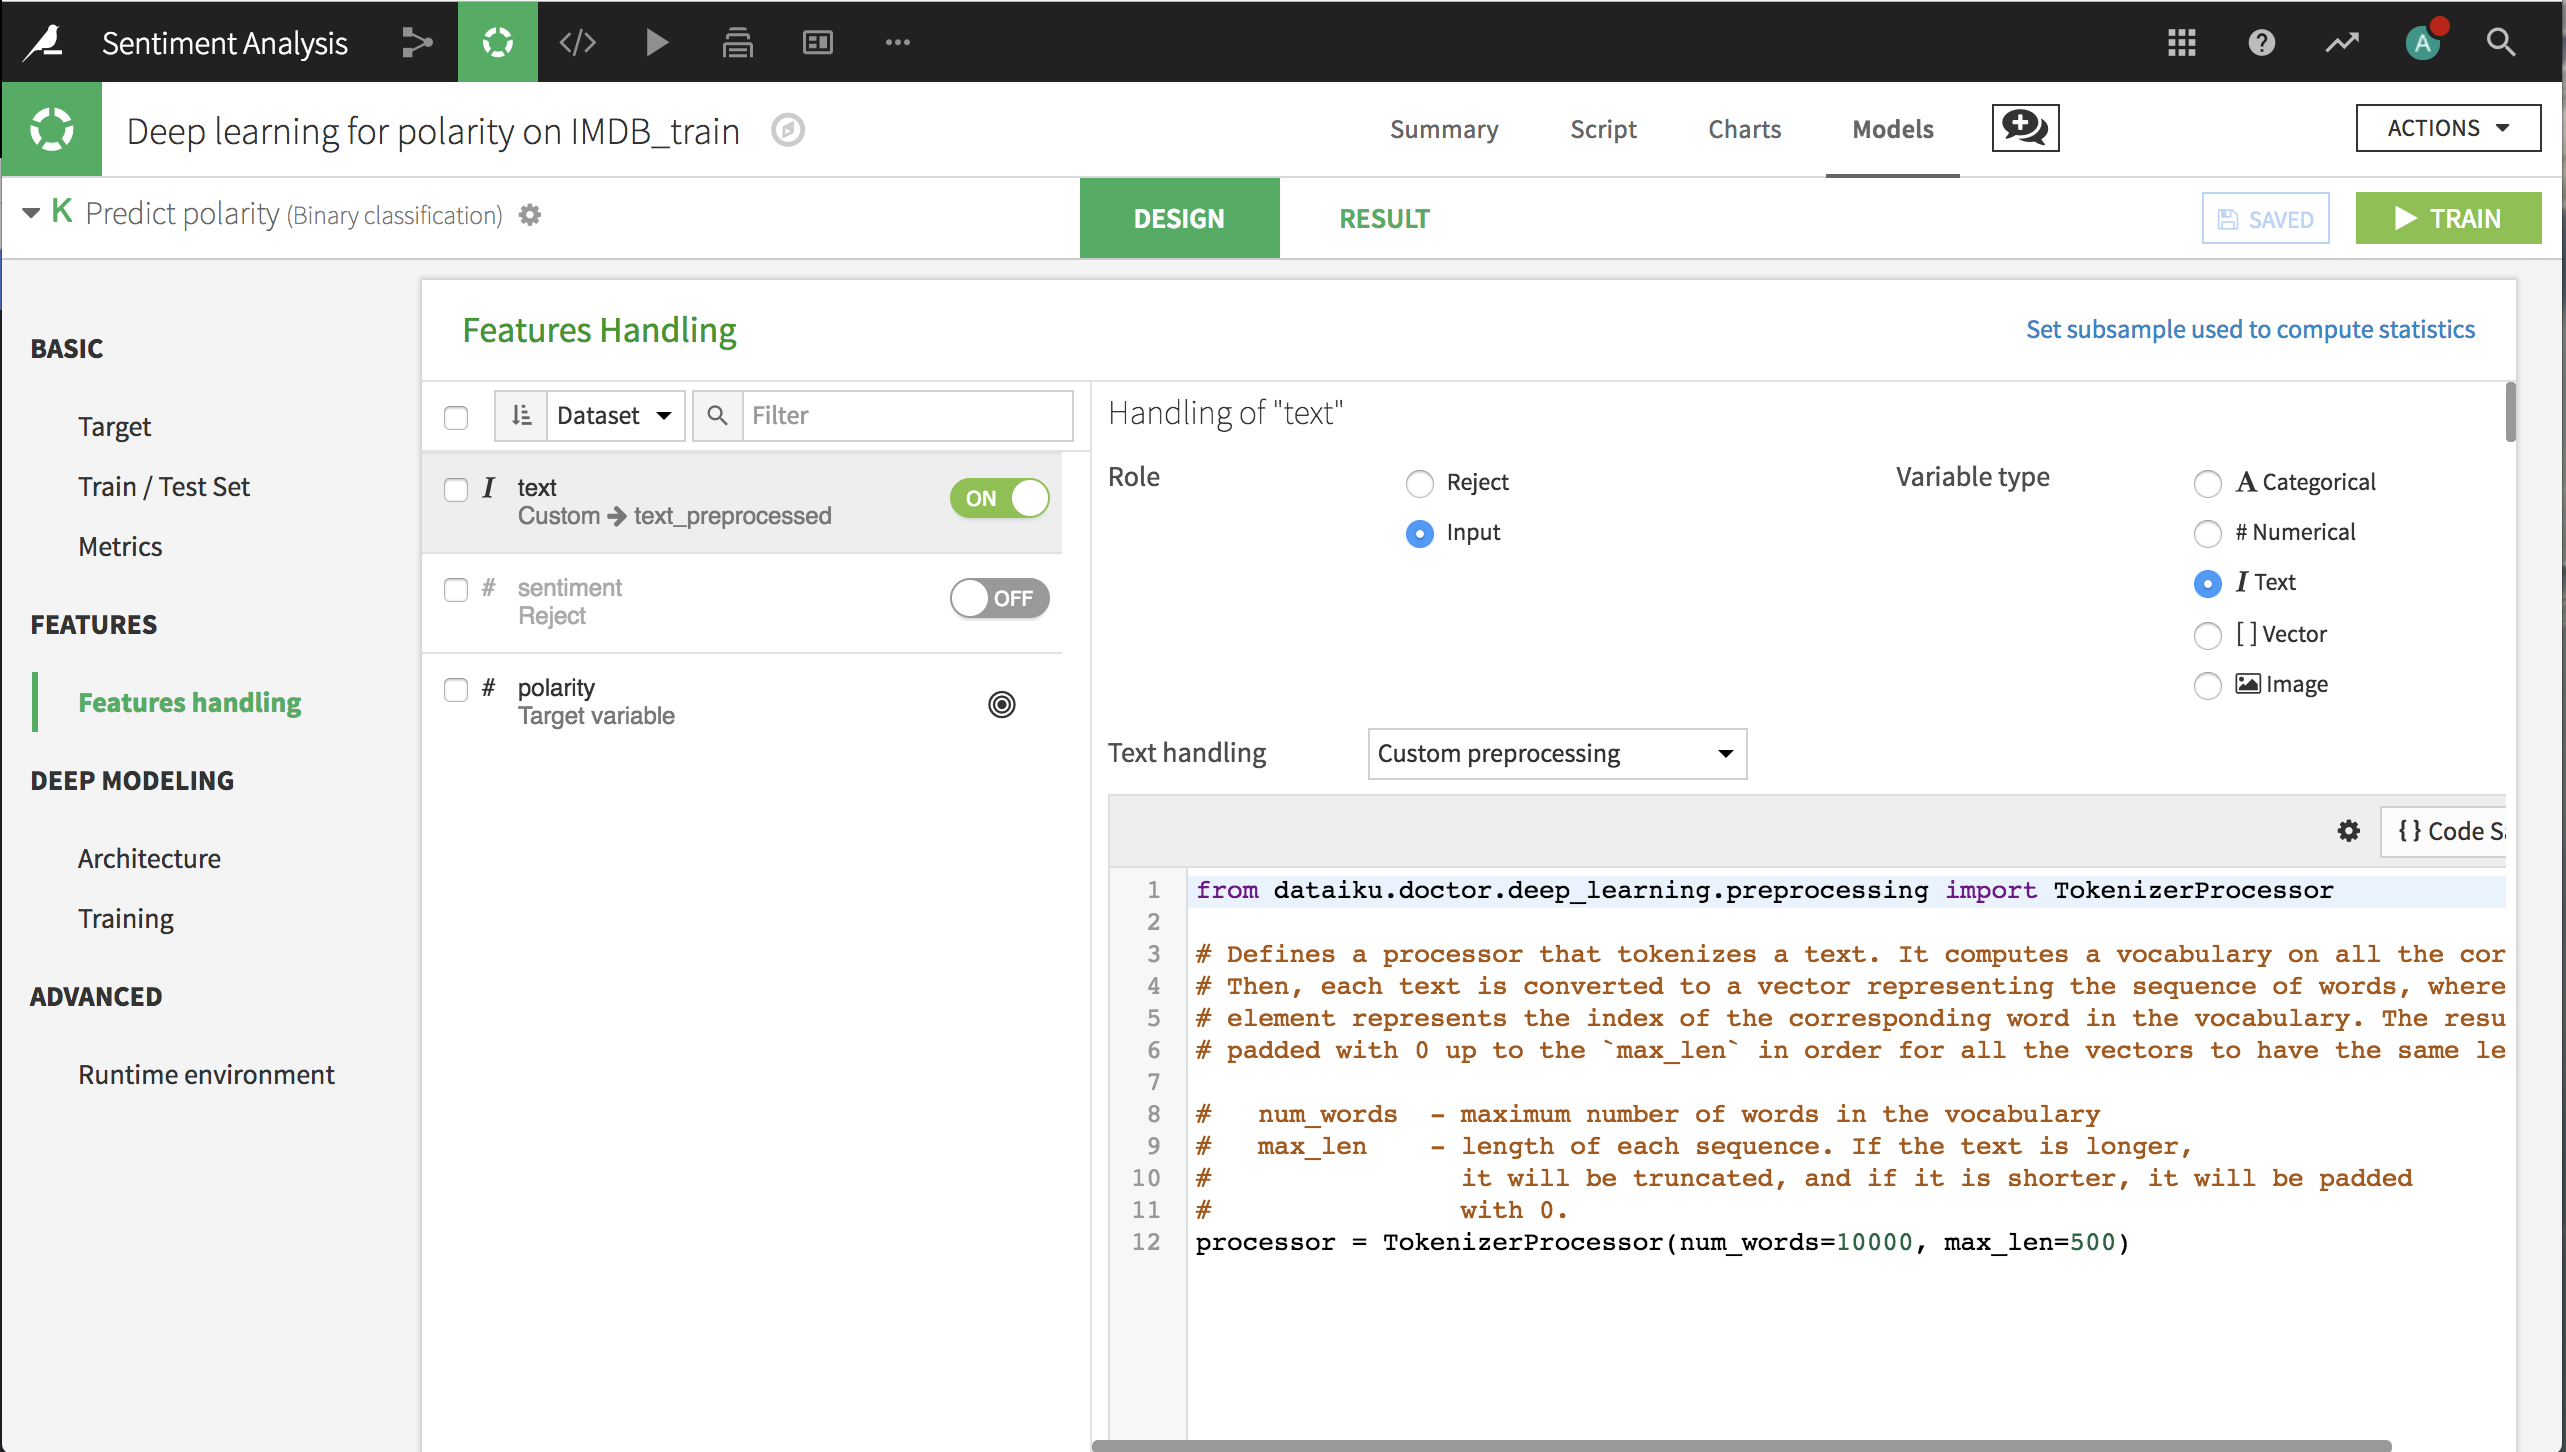Open the stacked pages icon in top bar
This screenshot has height=1452, width=2566.
point(737,42)
